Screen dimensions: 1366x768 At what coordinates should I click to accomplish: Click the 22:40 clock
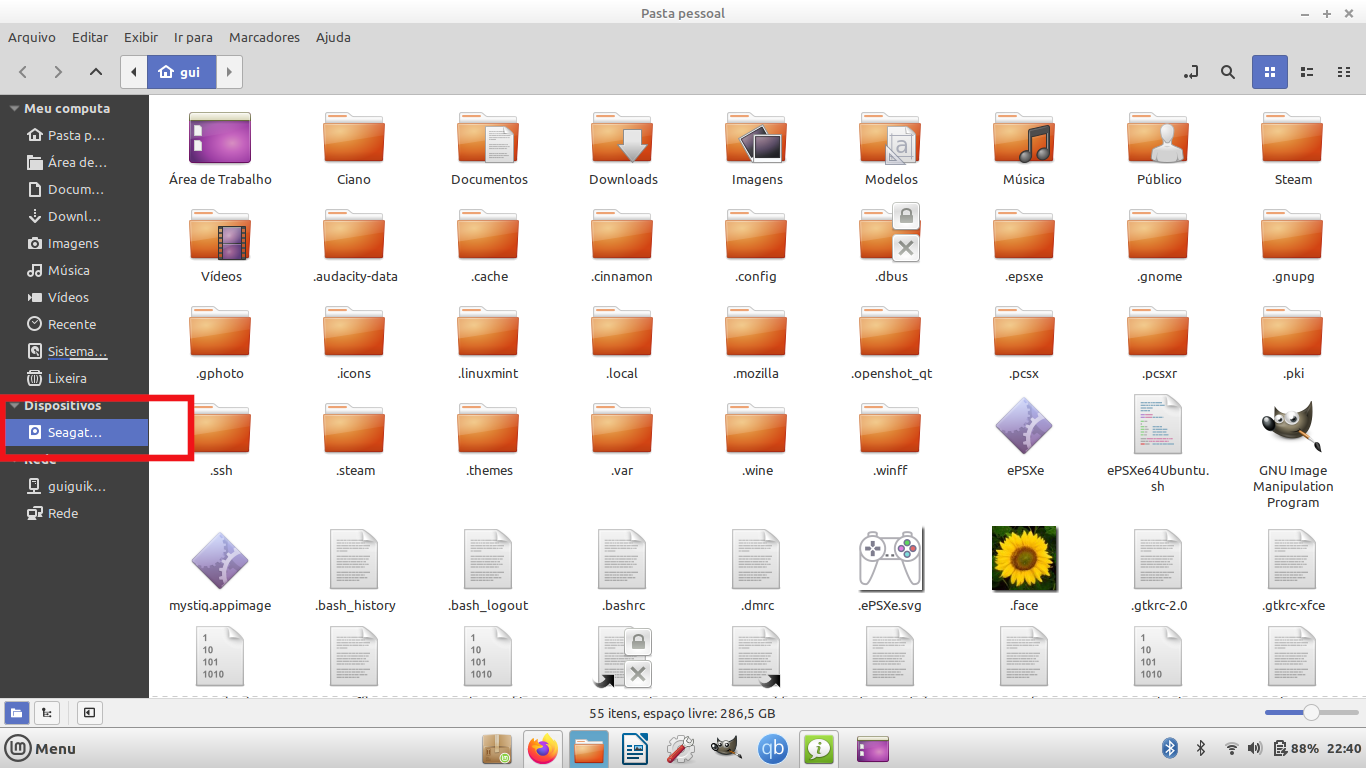tap(1345, 748)
